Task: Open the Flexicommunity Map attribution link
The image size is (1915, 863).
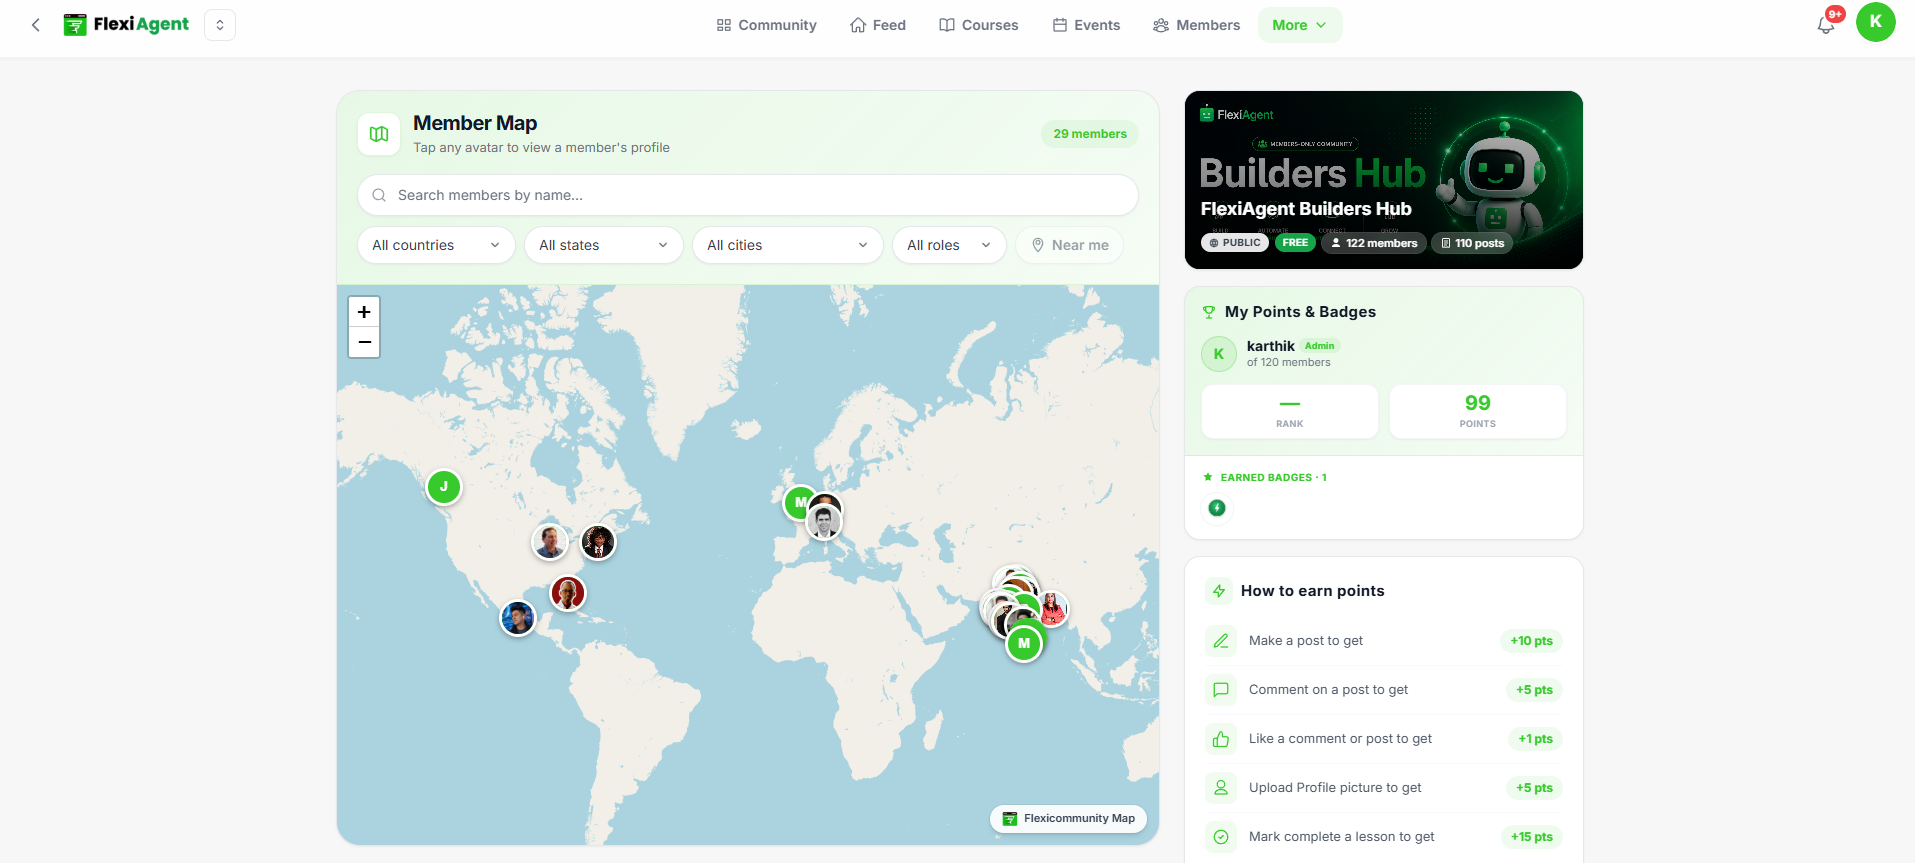Action: click(x=1068, y=818)
